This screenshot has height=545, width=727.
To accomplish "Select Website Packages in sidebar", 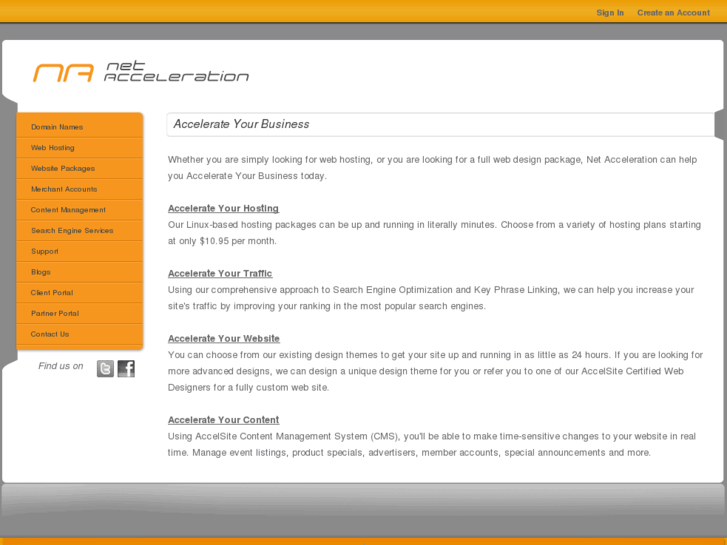I will [80, 168].
